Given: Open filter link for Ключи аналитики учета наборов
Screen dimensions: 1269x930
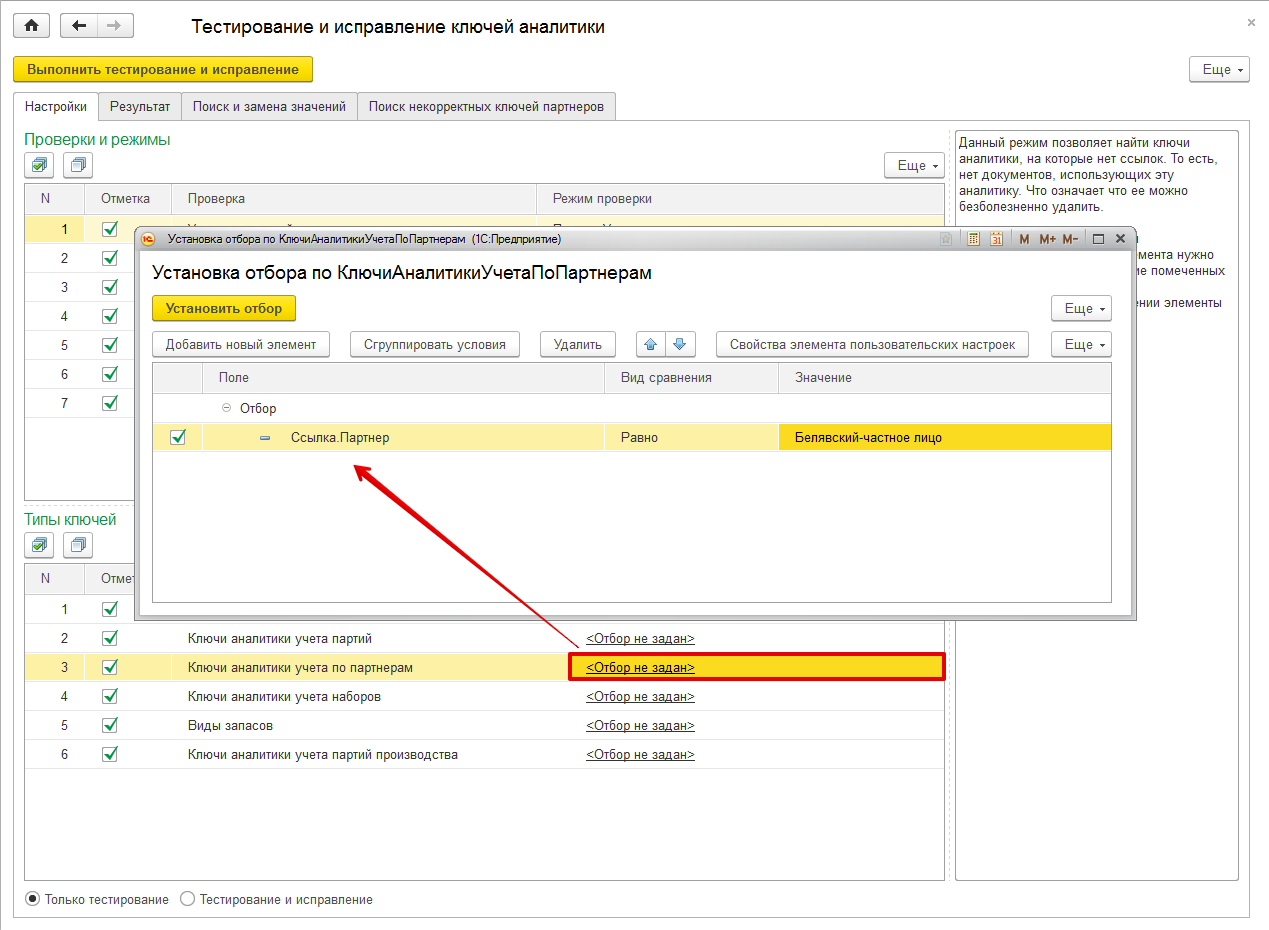Looking at the screenshot, I should pos(640,696).
